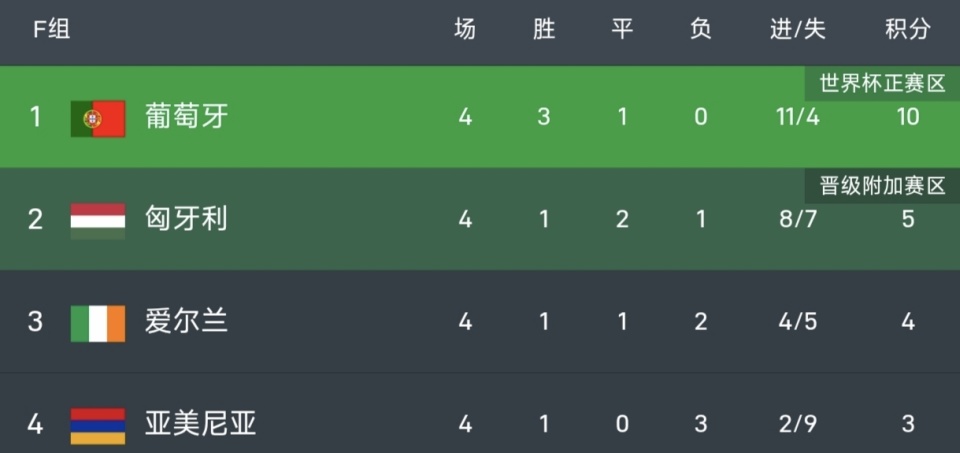Viewport: 960px width, 453px height.
Task: Click the 胜 column header
Action: click(x=543, y=30)
